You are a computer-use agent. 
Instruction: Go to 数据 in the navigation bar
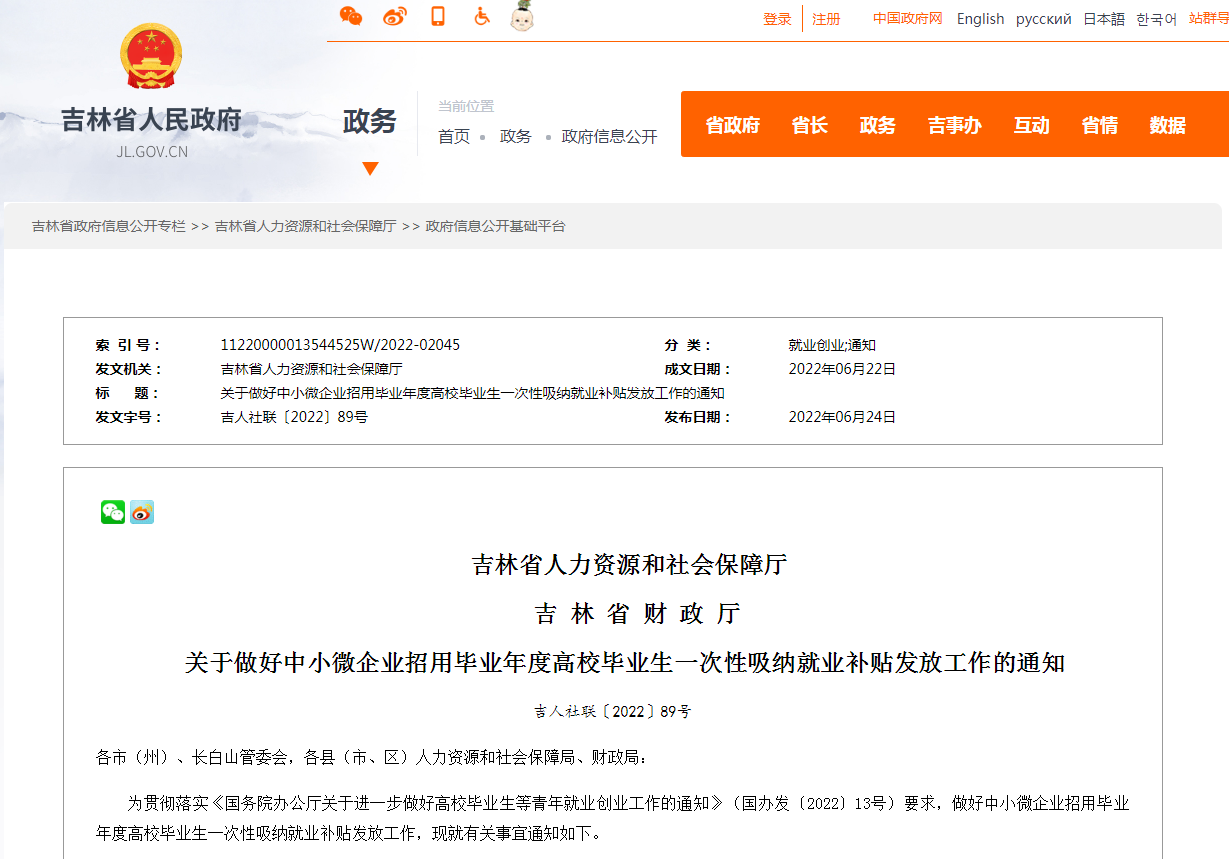[1167, 125]
